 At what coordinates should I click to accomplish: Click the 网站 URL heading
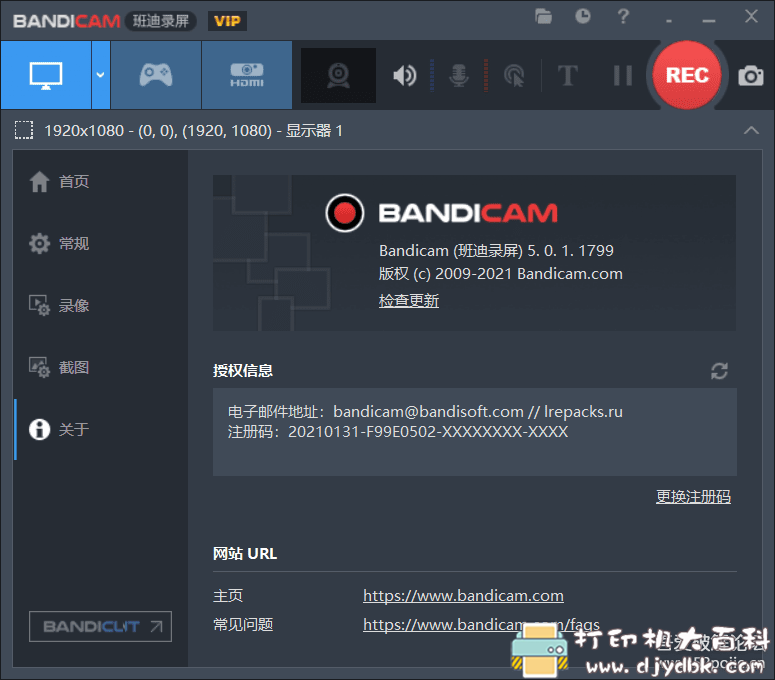coord(245,553)
